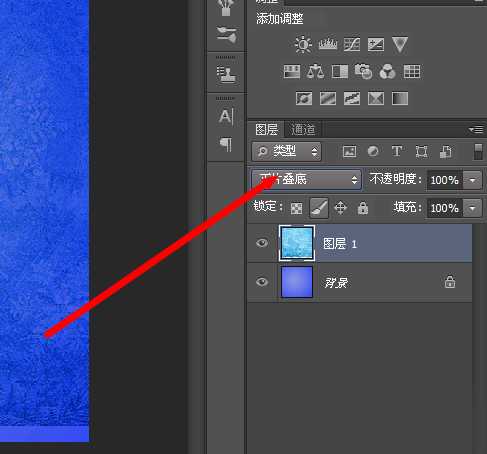
Task: Add a Channel Mixer adjustment
Action: (387, 71)
